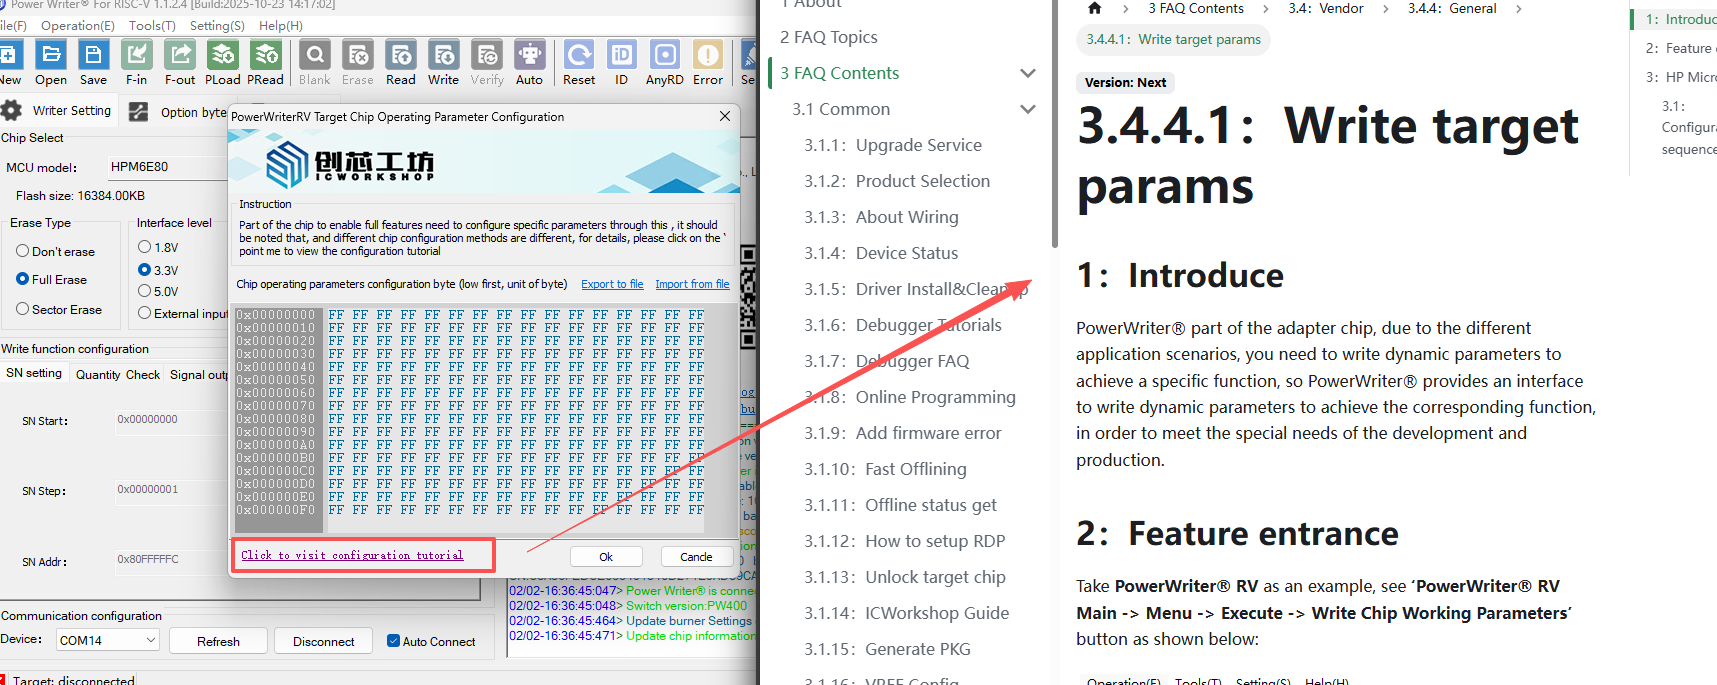Screen dimensions: 1717x685
Task: Click the Save toolbar icon
Action: 93,56
